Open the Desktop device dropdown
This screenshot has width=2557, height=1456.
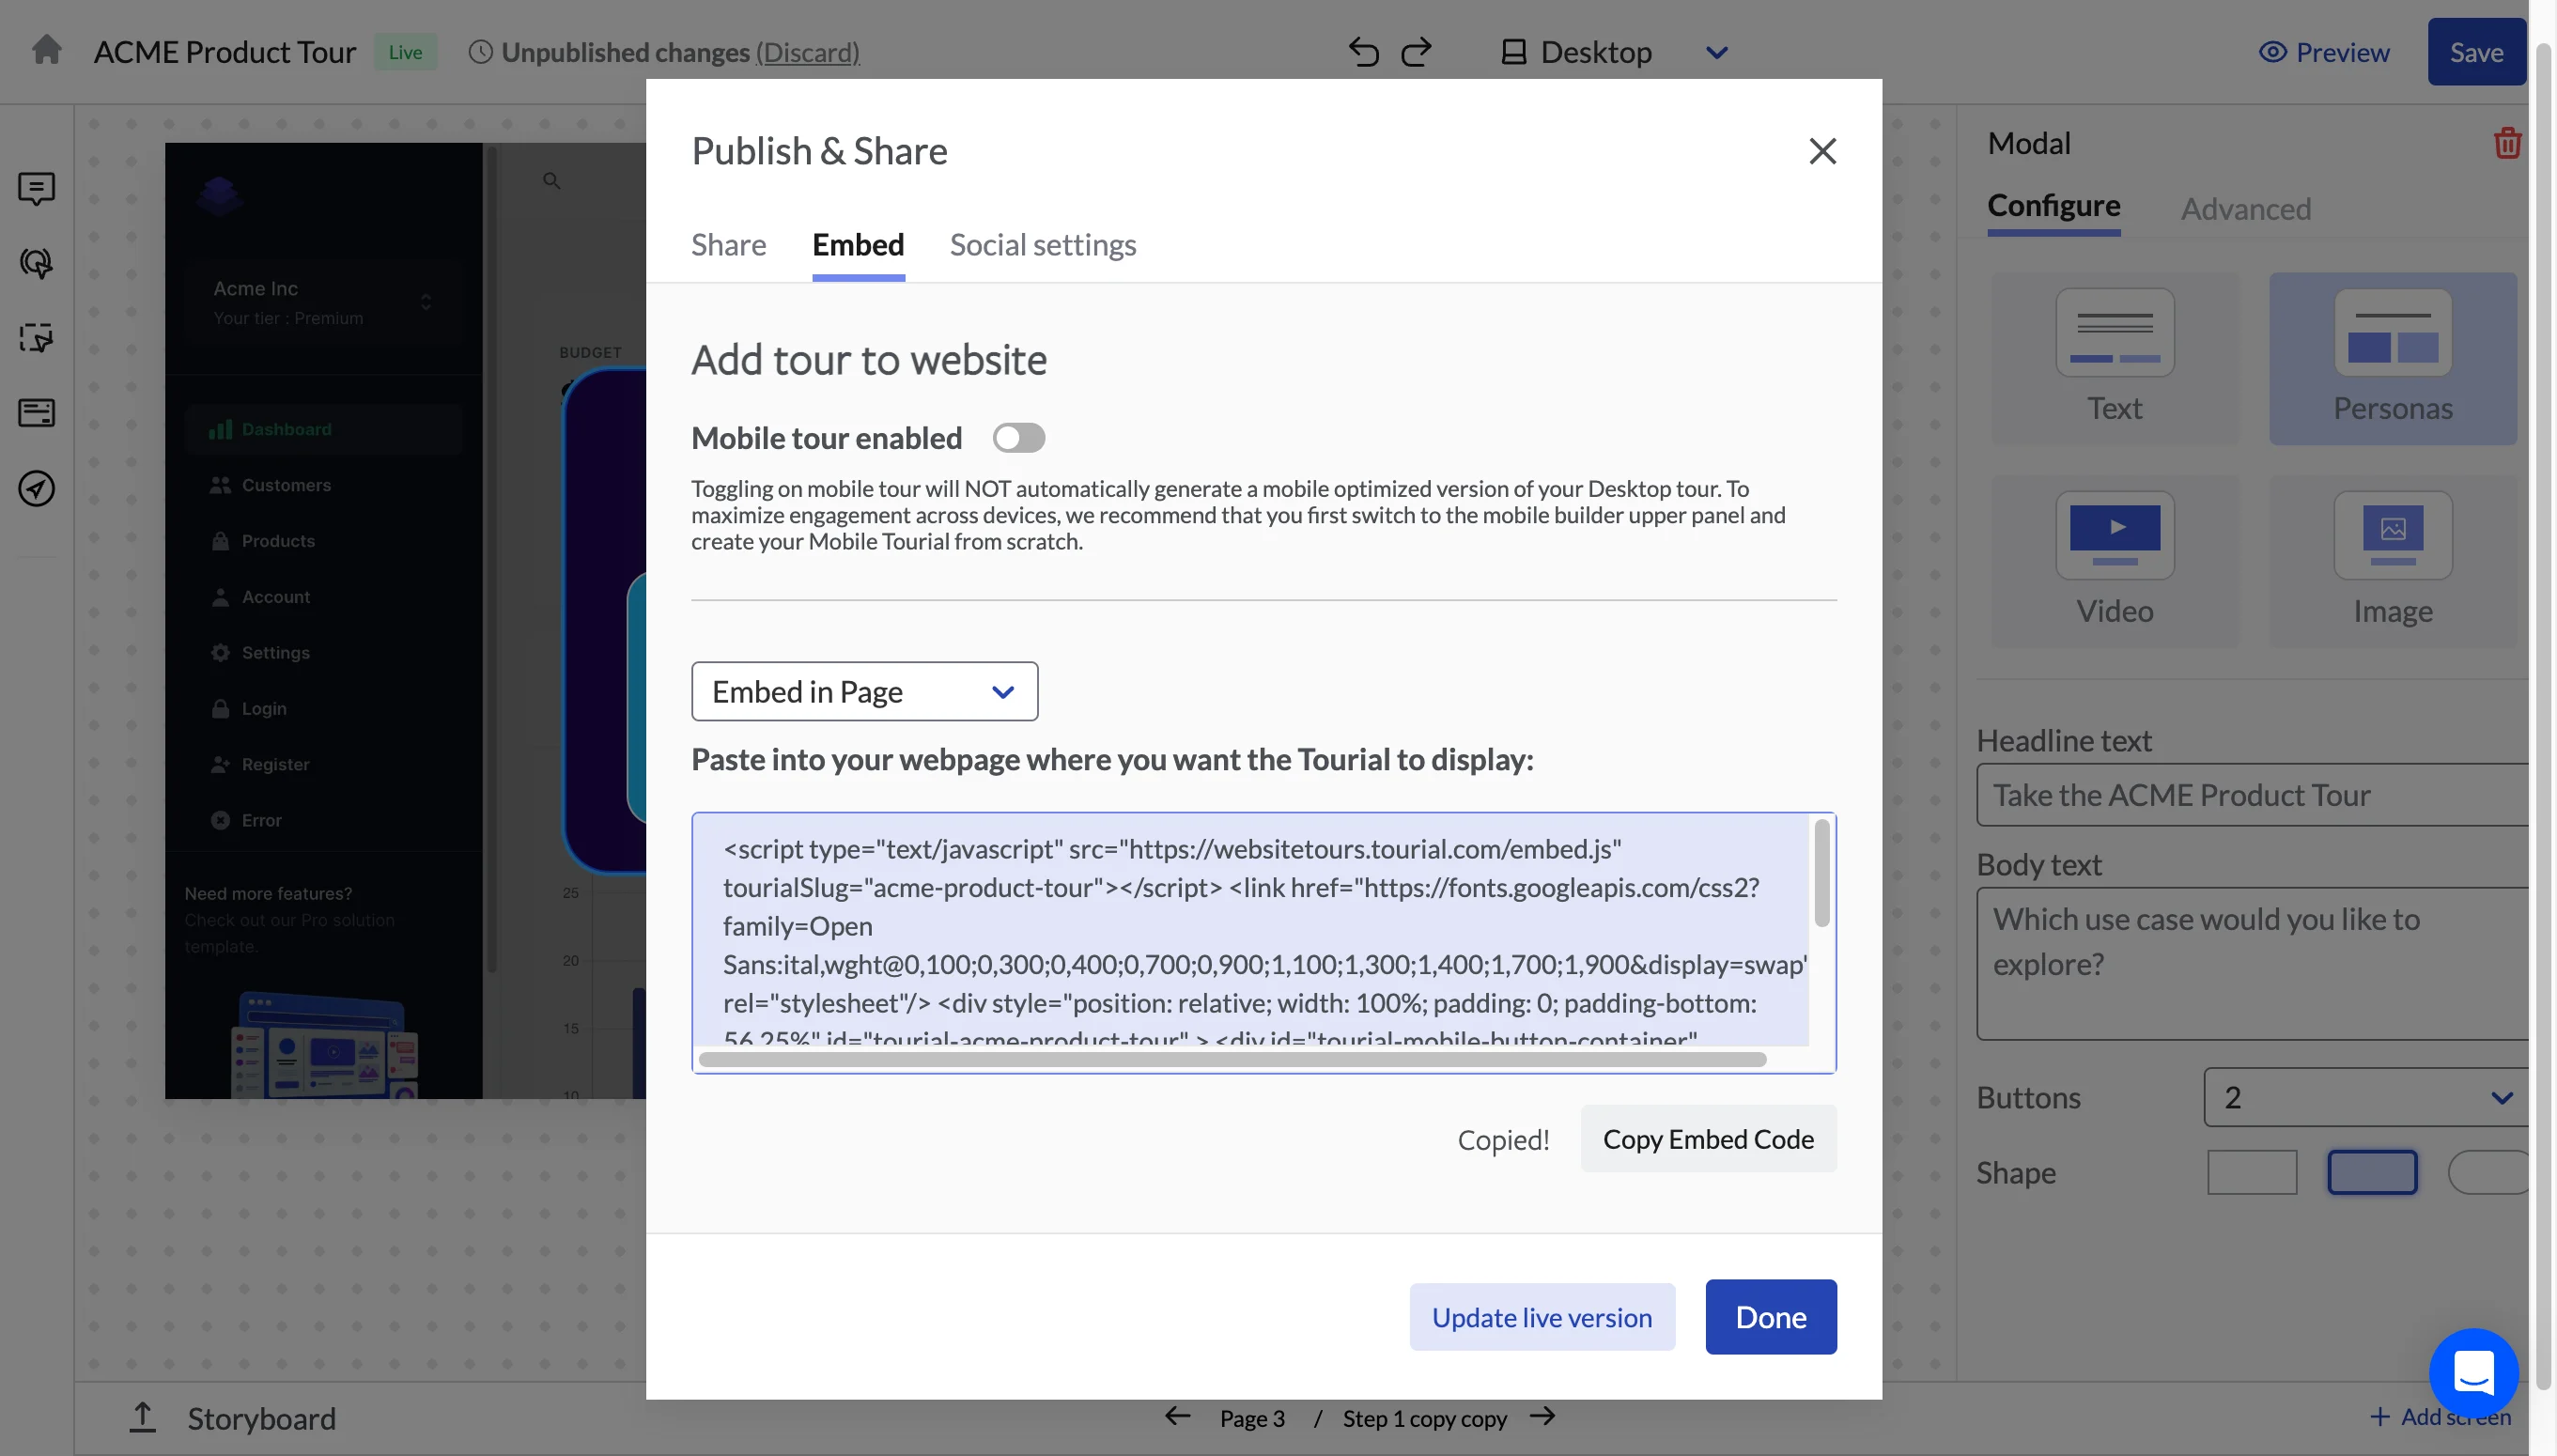[x=1614, y=52]
